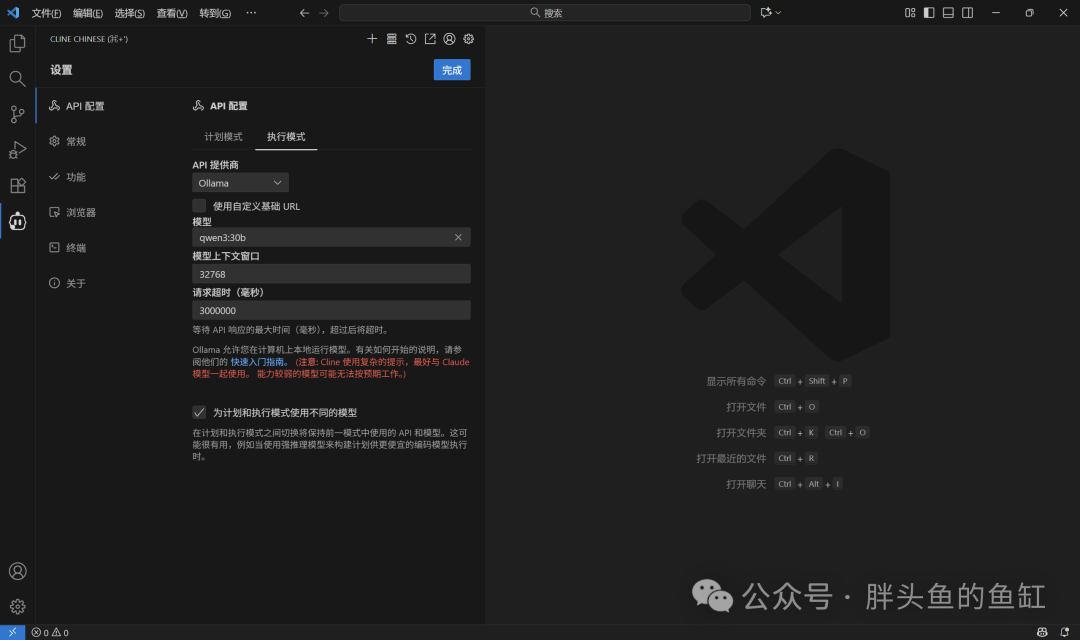
Task: Open the Copilot chat icon in title bar
Action: pyautogui.click(x=765, y=12)
